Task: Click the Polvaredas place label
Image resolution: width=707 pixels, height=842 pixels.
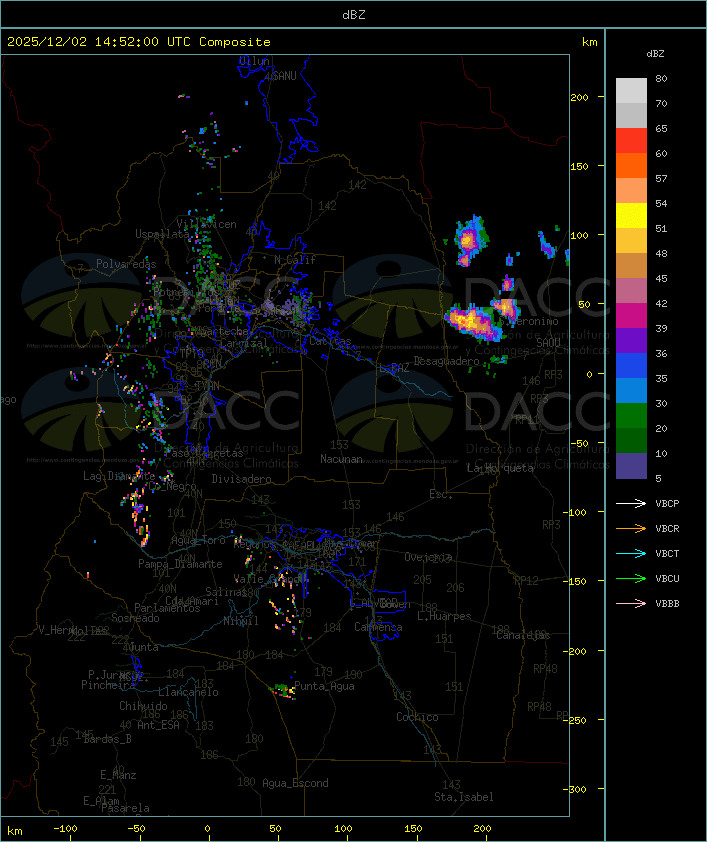Action: click(126, 264)
